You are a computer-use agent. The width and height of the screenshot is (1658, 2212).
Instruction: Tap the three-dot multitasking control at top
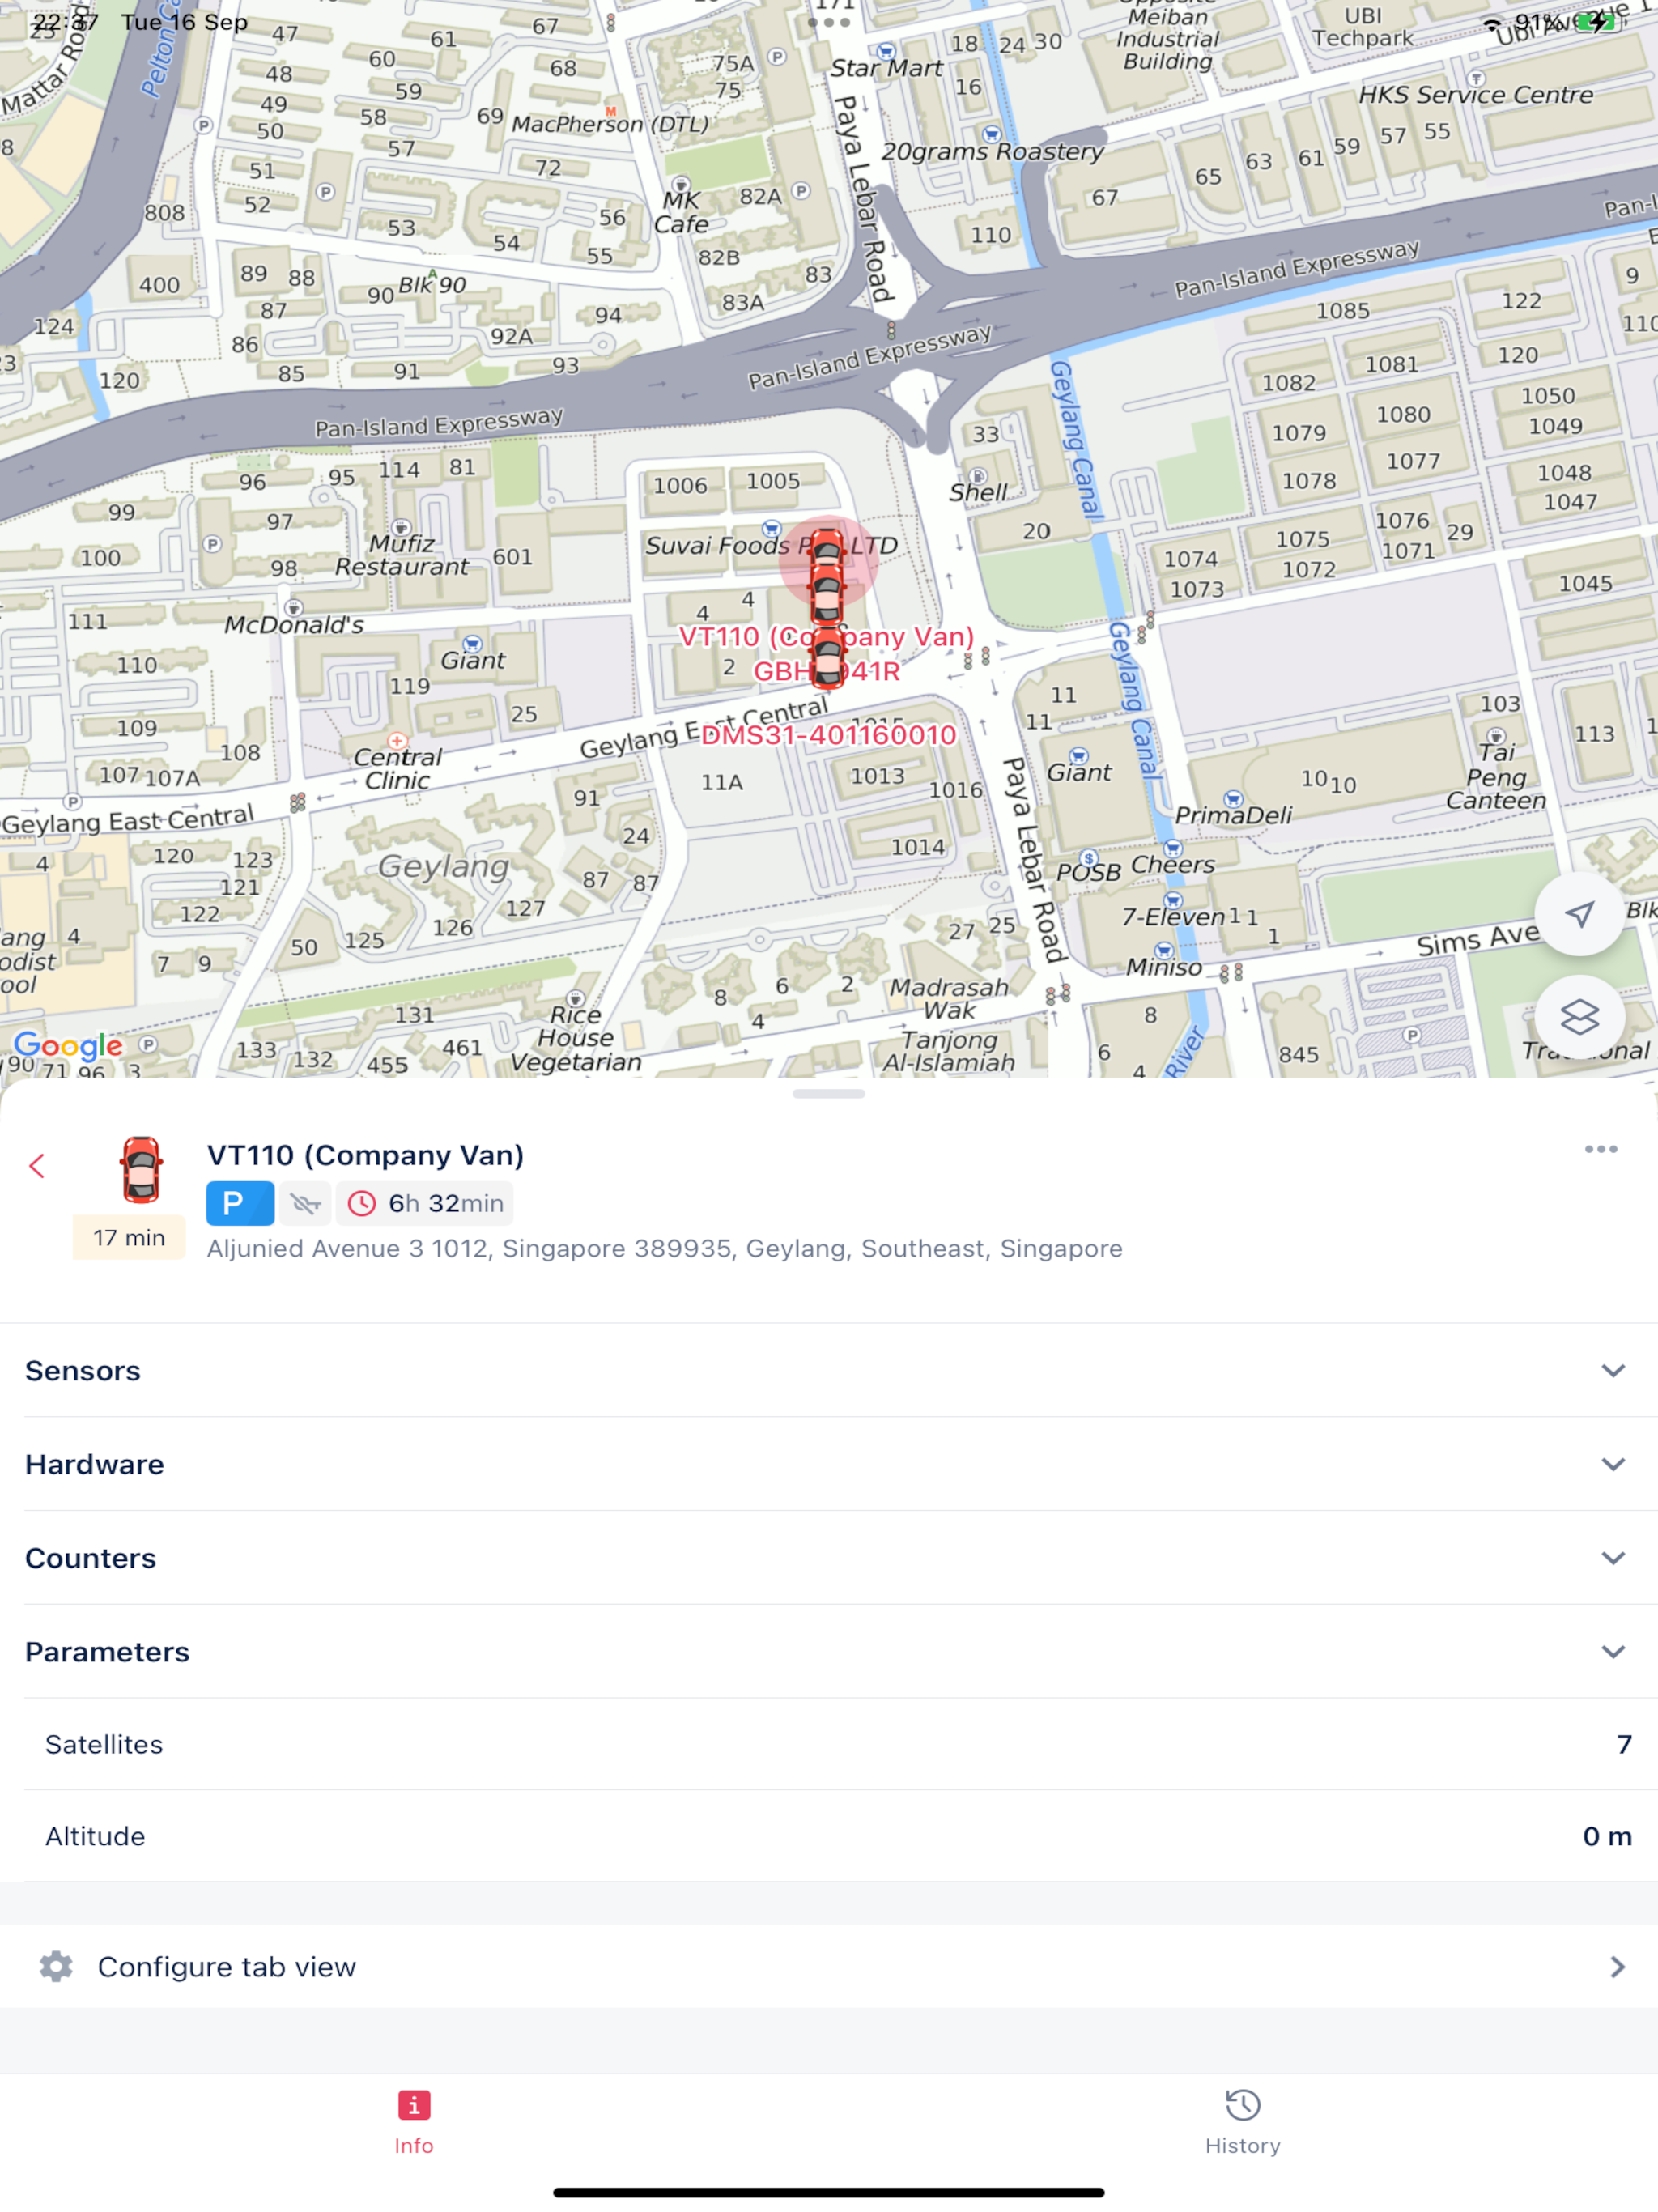829,22
